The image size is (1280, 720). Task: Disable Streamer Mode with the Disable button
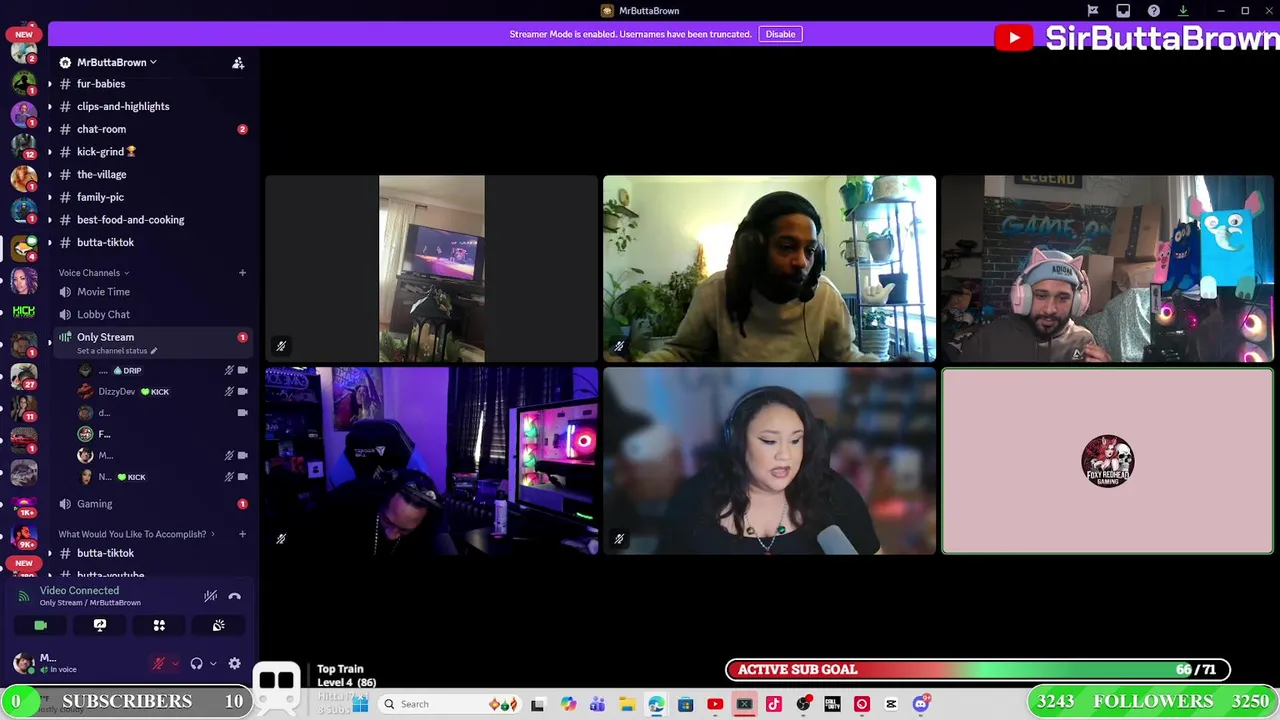[780, 34]
